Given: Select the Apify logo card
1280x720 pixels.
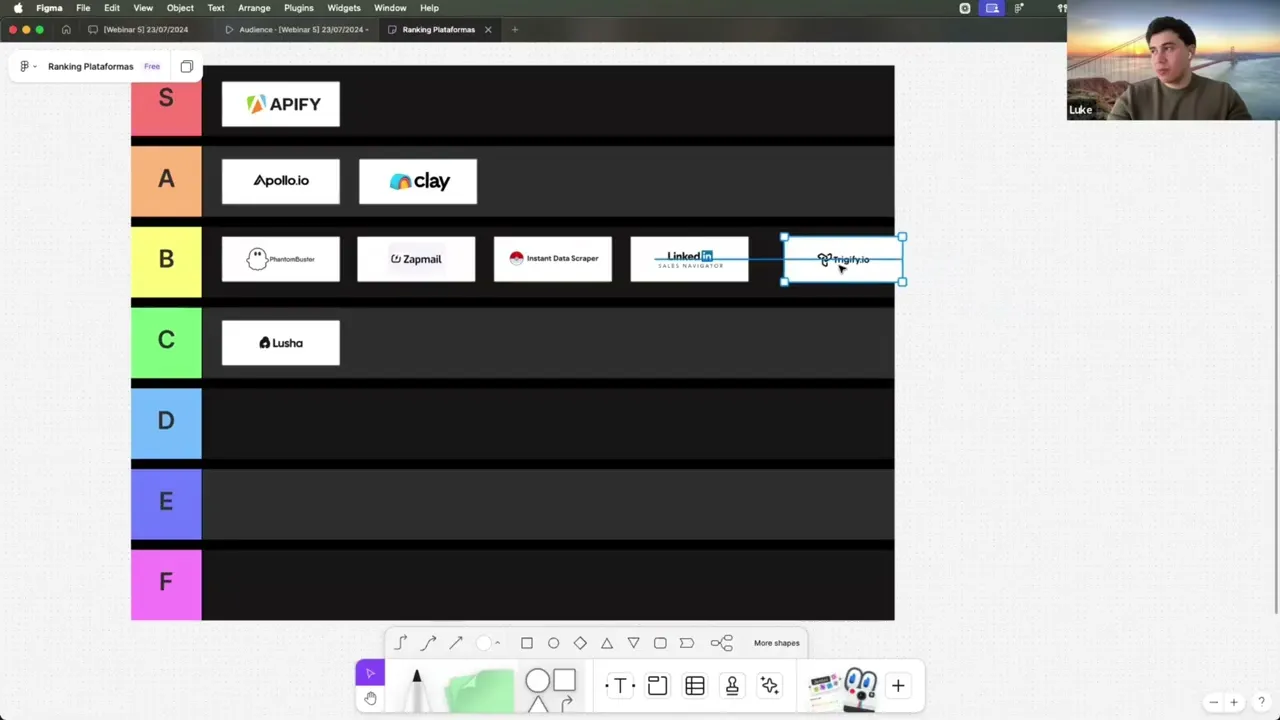Looking at the screenshot, I should pyautogui.click(x=281, y=104).
